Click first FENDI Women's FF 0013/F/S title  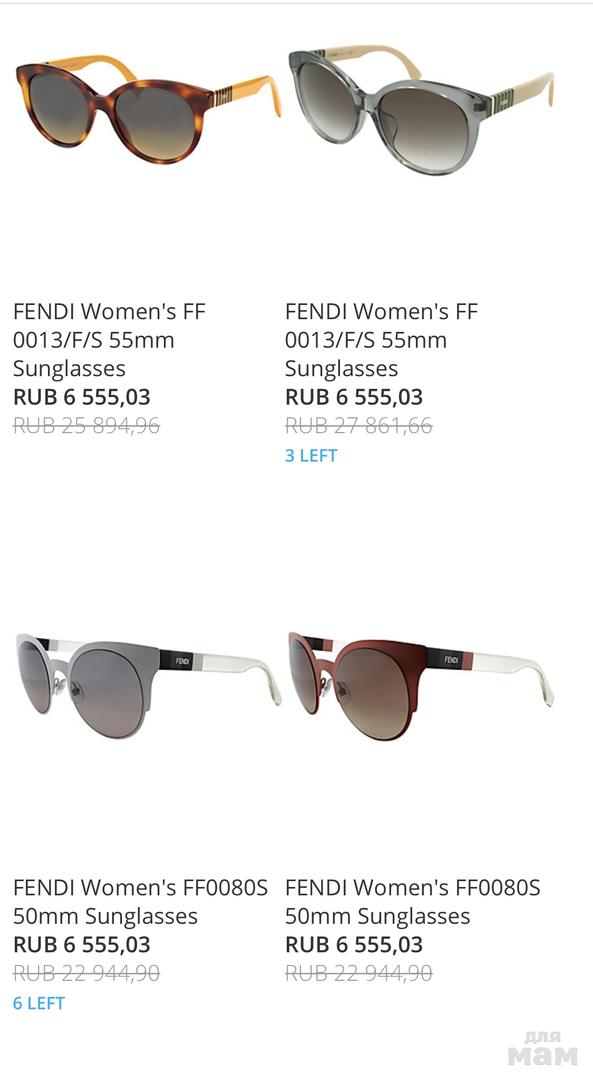tap(110, 340)
